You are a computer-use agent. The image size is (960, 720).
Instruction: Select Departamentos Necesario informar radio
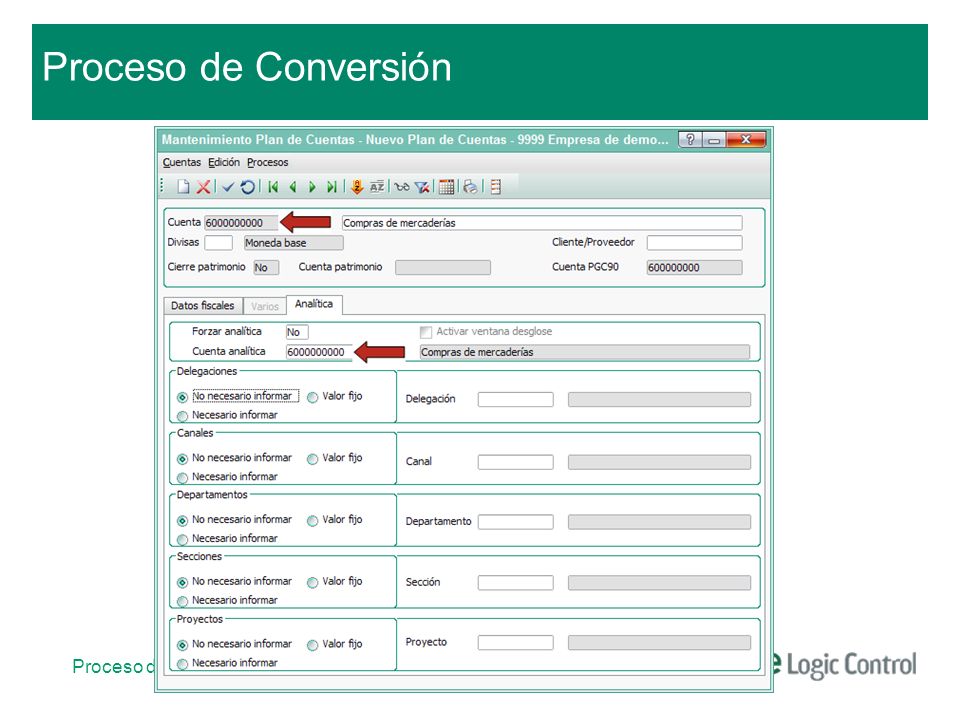tap(182, 539)
